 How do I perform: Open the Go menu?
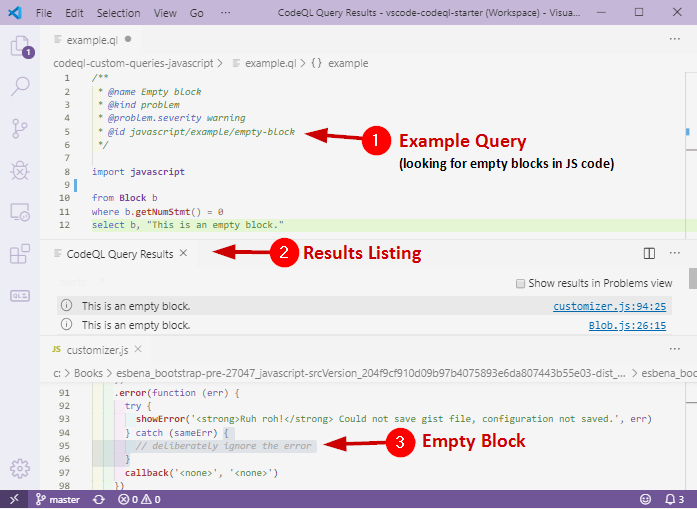(196, 13)
